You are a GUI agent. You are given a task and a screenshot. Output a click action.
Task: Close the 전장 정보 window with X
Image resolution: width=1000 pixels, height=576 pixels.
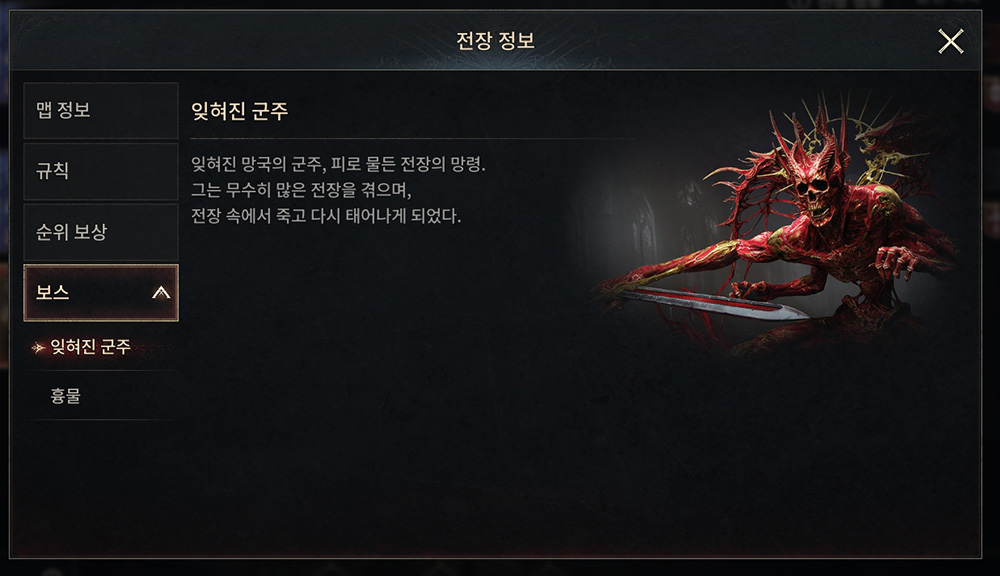(x=950, y=42)
